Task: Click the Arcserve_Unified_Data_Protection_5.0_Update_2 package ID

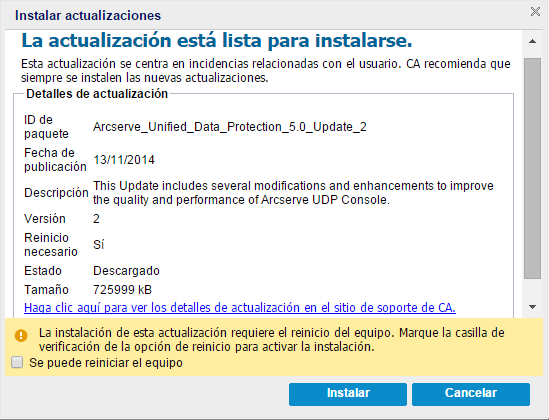Action: (x=230, y=127)
